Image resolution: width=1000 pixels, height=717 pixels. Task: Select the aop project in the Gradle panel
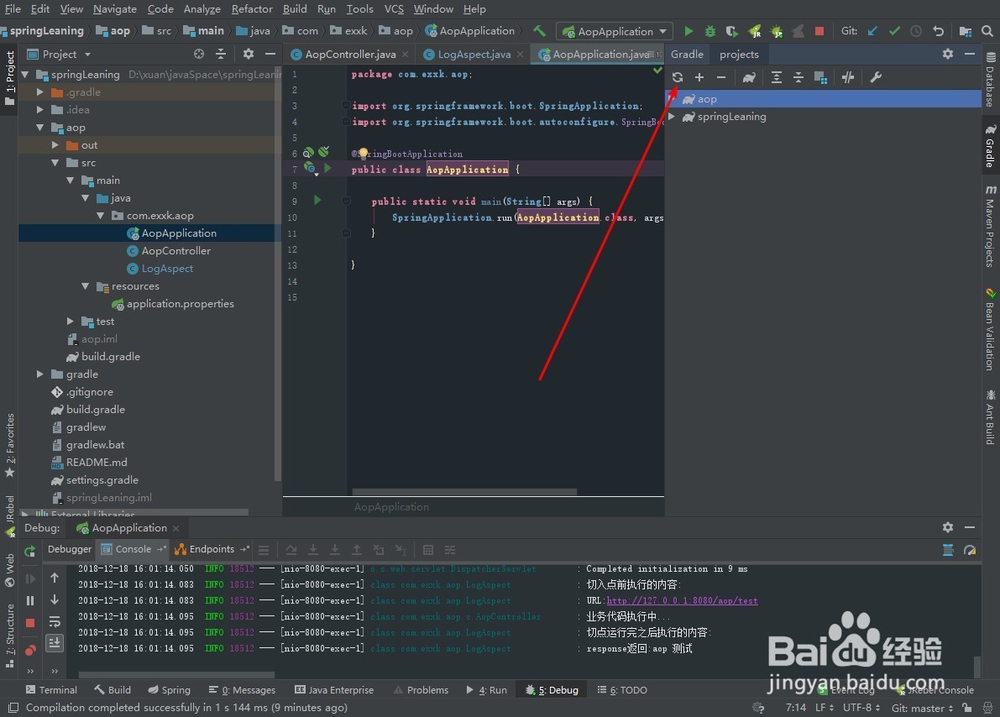823,99
